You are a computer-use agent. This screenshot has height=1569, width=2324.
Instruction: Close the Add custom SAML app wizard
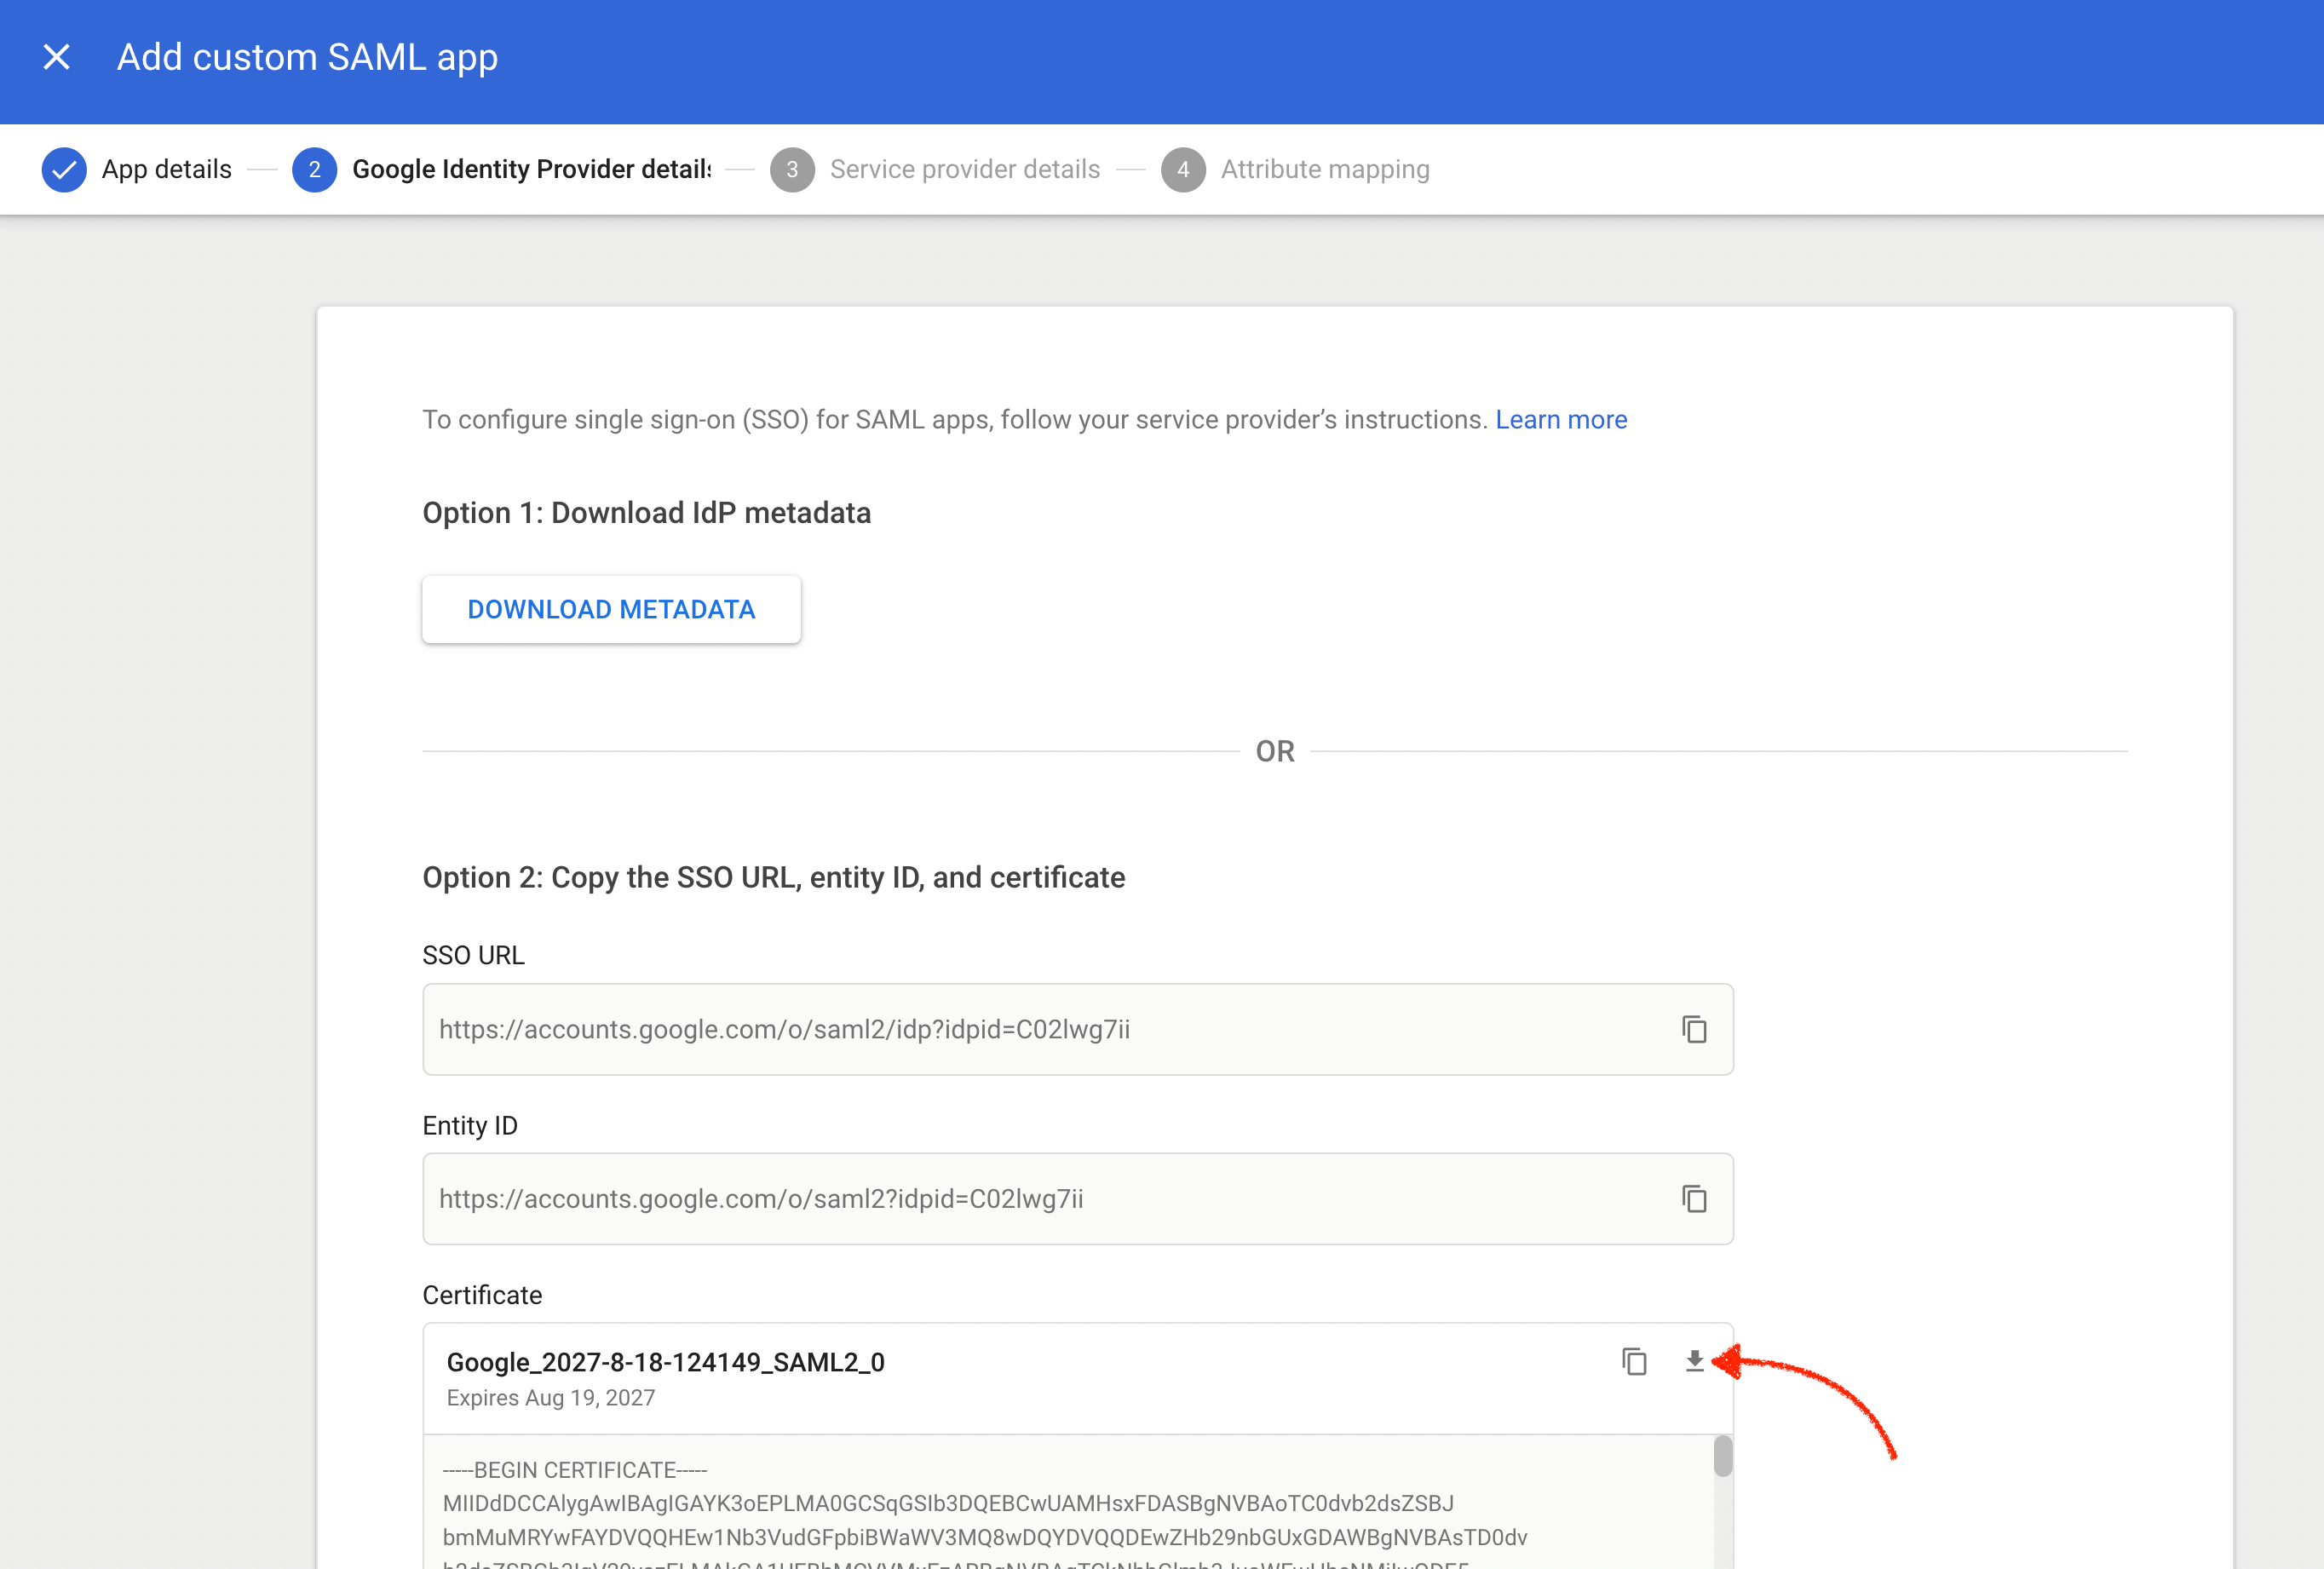click(x=57, y=57)
